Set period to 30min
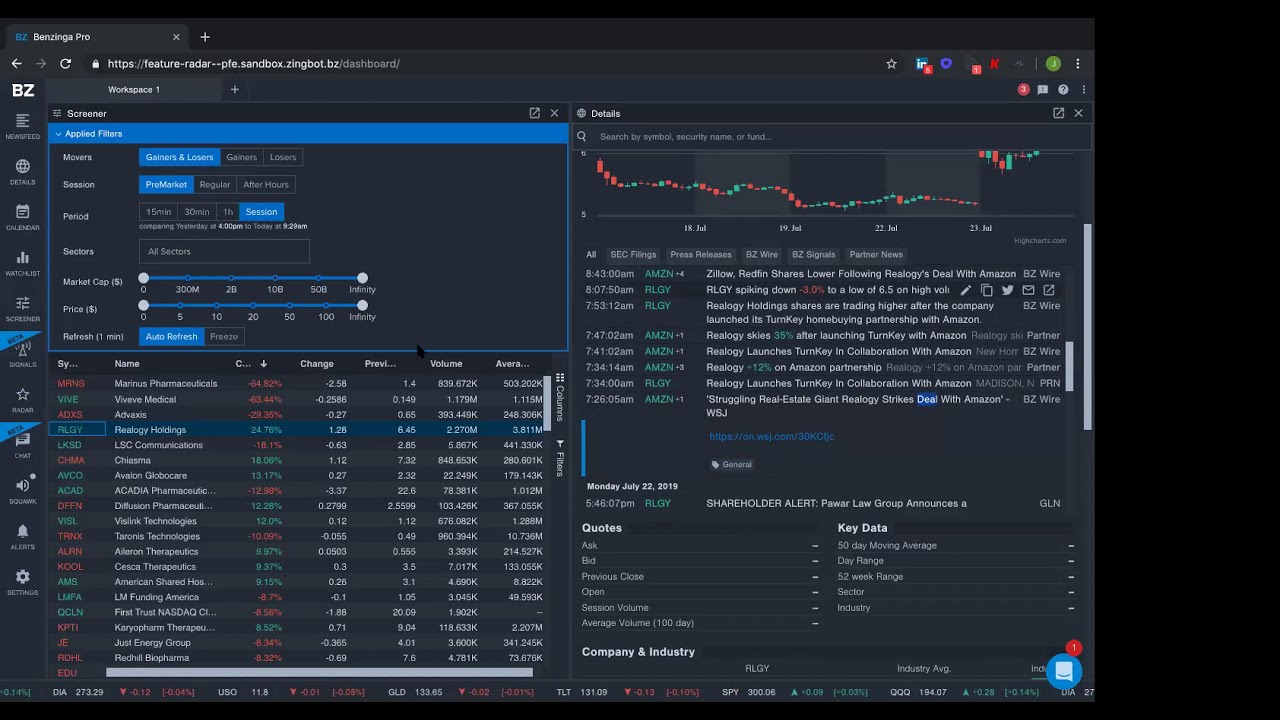The height and width of the screenshot is (720, 1280). pos(197,212)
